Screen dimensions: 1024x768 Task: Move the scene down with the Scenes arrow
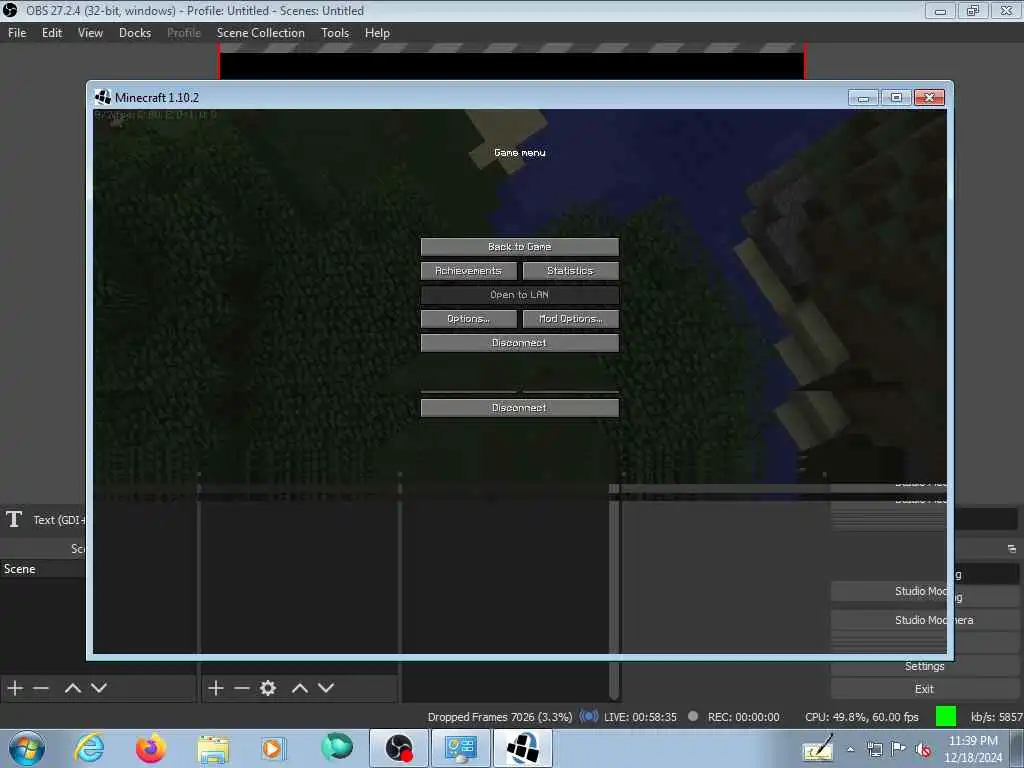point(99,688)
